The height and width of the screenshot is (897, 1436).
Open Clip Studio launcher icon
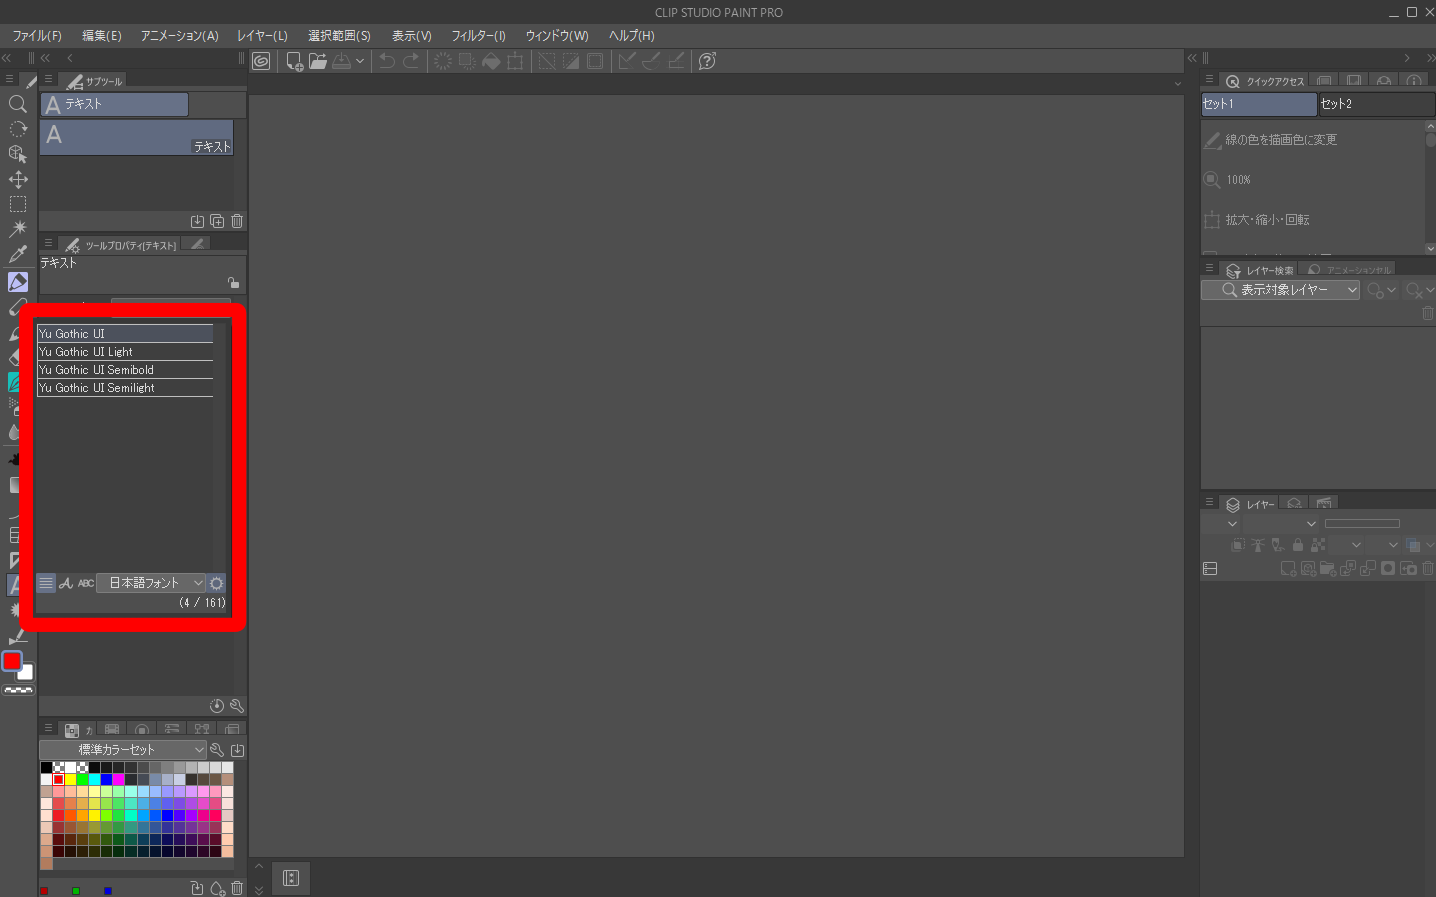pyautogui.click(x=261, y=61)
